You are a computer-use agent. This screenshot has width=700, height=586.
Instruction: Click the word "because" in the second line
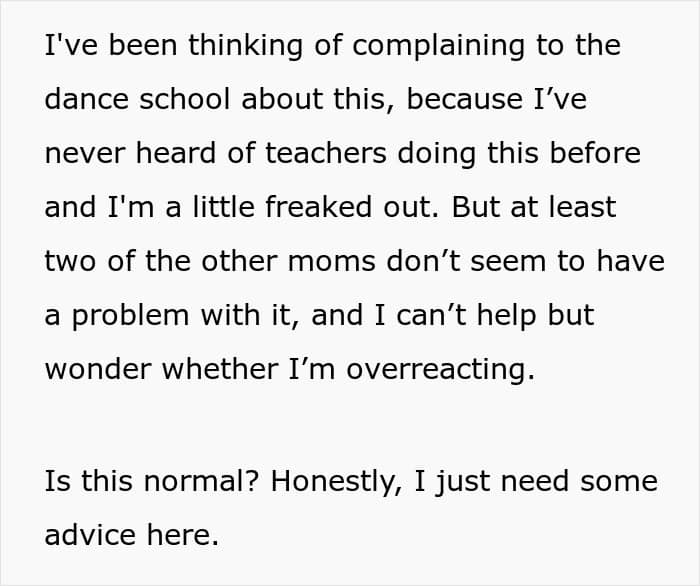tap(465, 98)
